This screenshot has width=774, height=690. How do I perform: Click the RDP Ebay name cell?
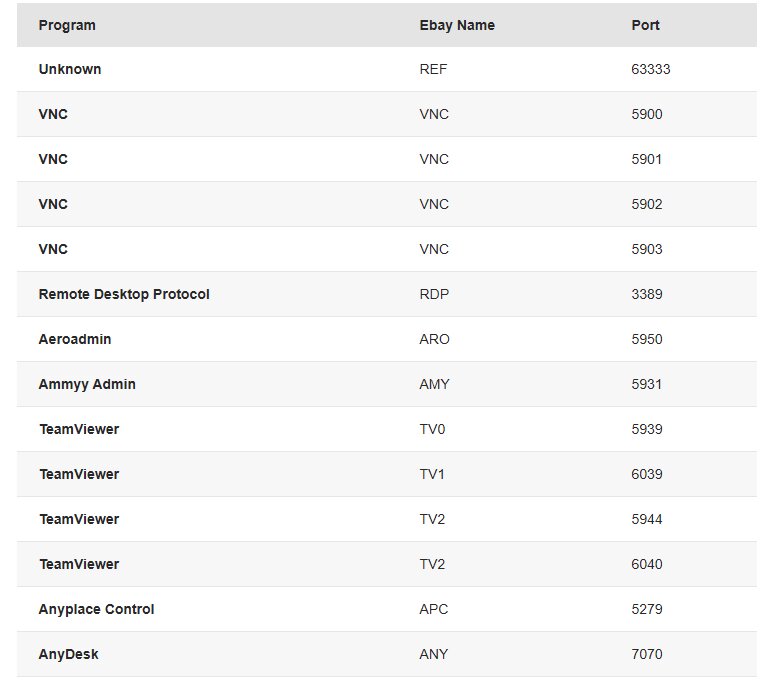pos(434,294)
